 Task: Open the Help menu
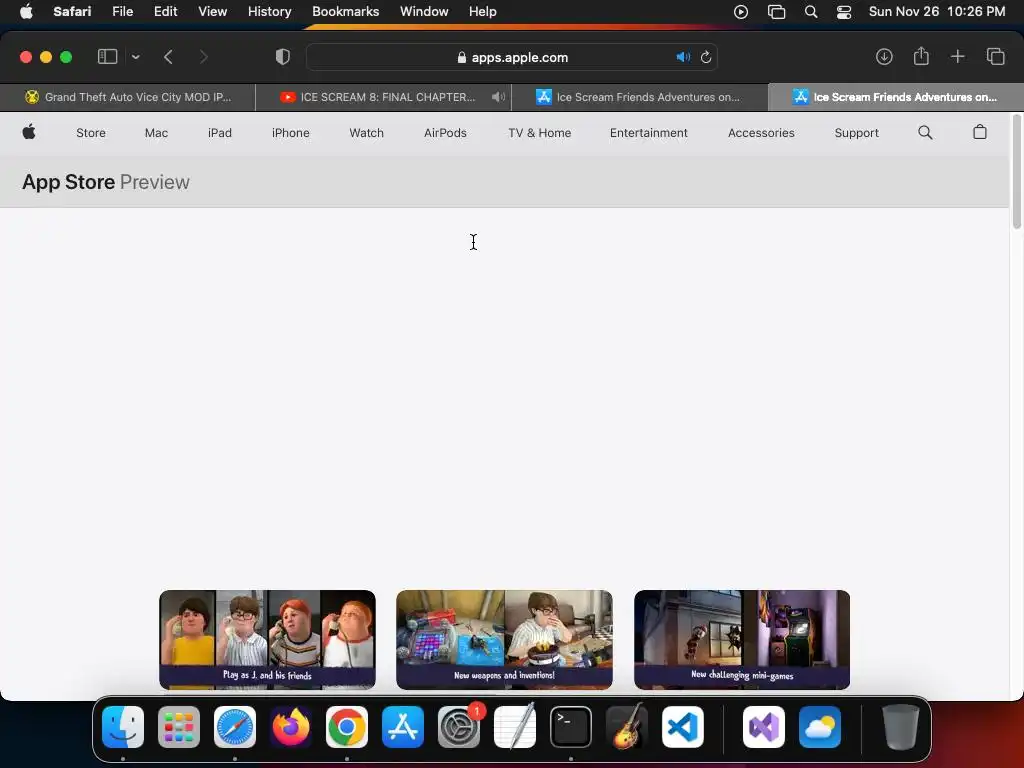(x=483, y=11)
